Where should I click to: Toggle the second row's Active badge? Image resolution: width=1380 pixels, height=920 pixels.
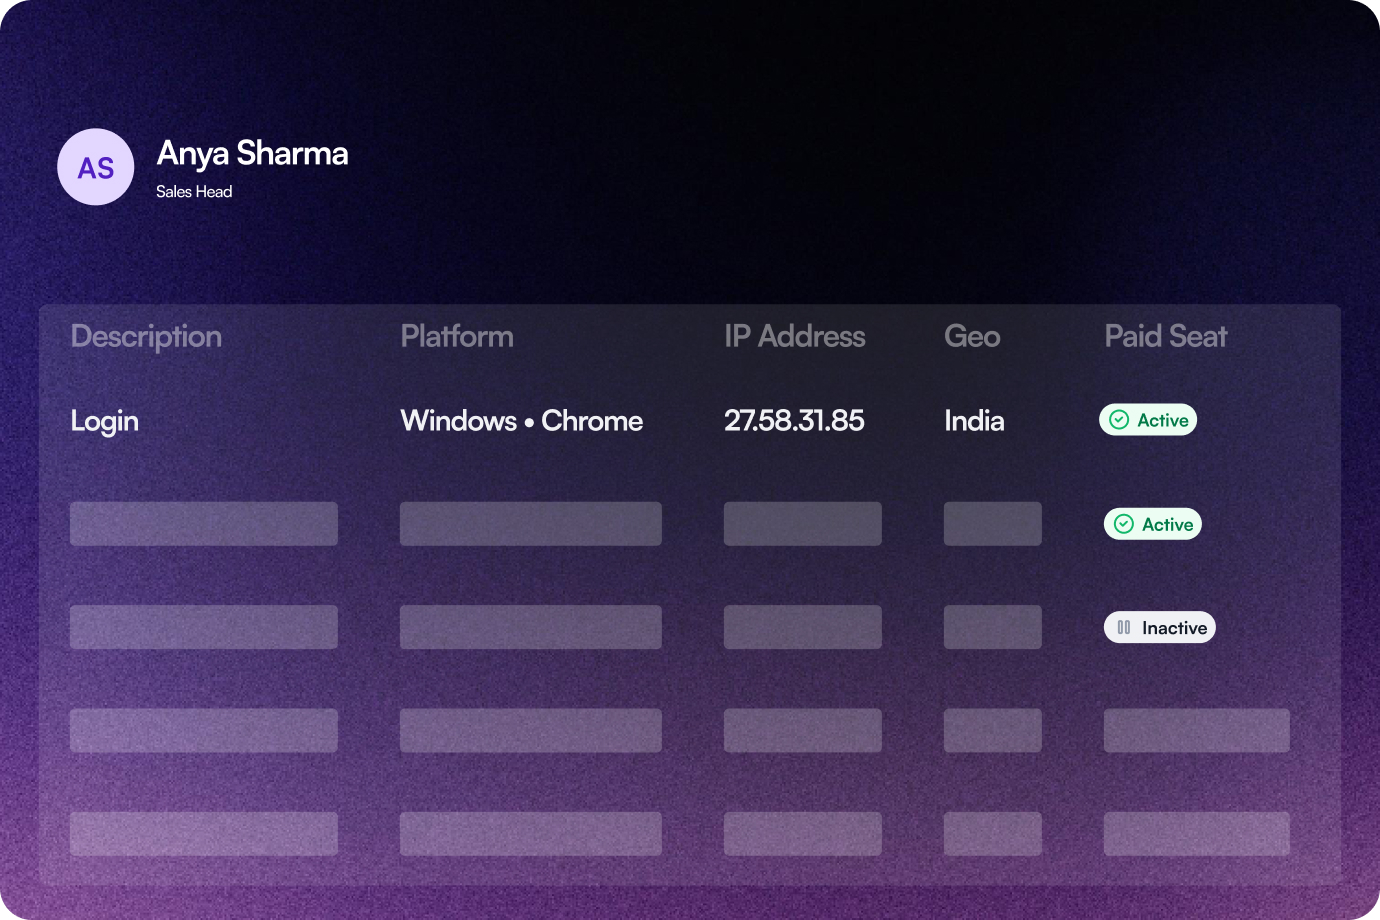[1152, 523]
